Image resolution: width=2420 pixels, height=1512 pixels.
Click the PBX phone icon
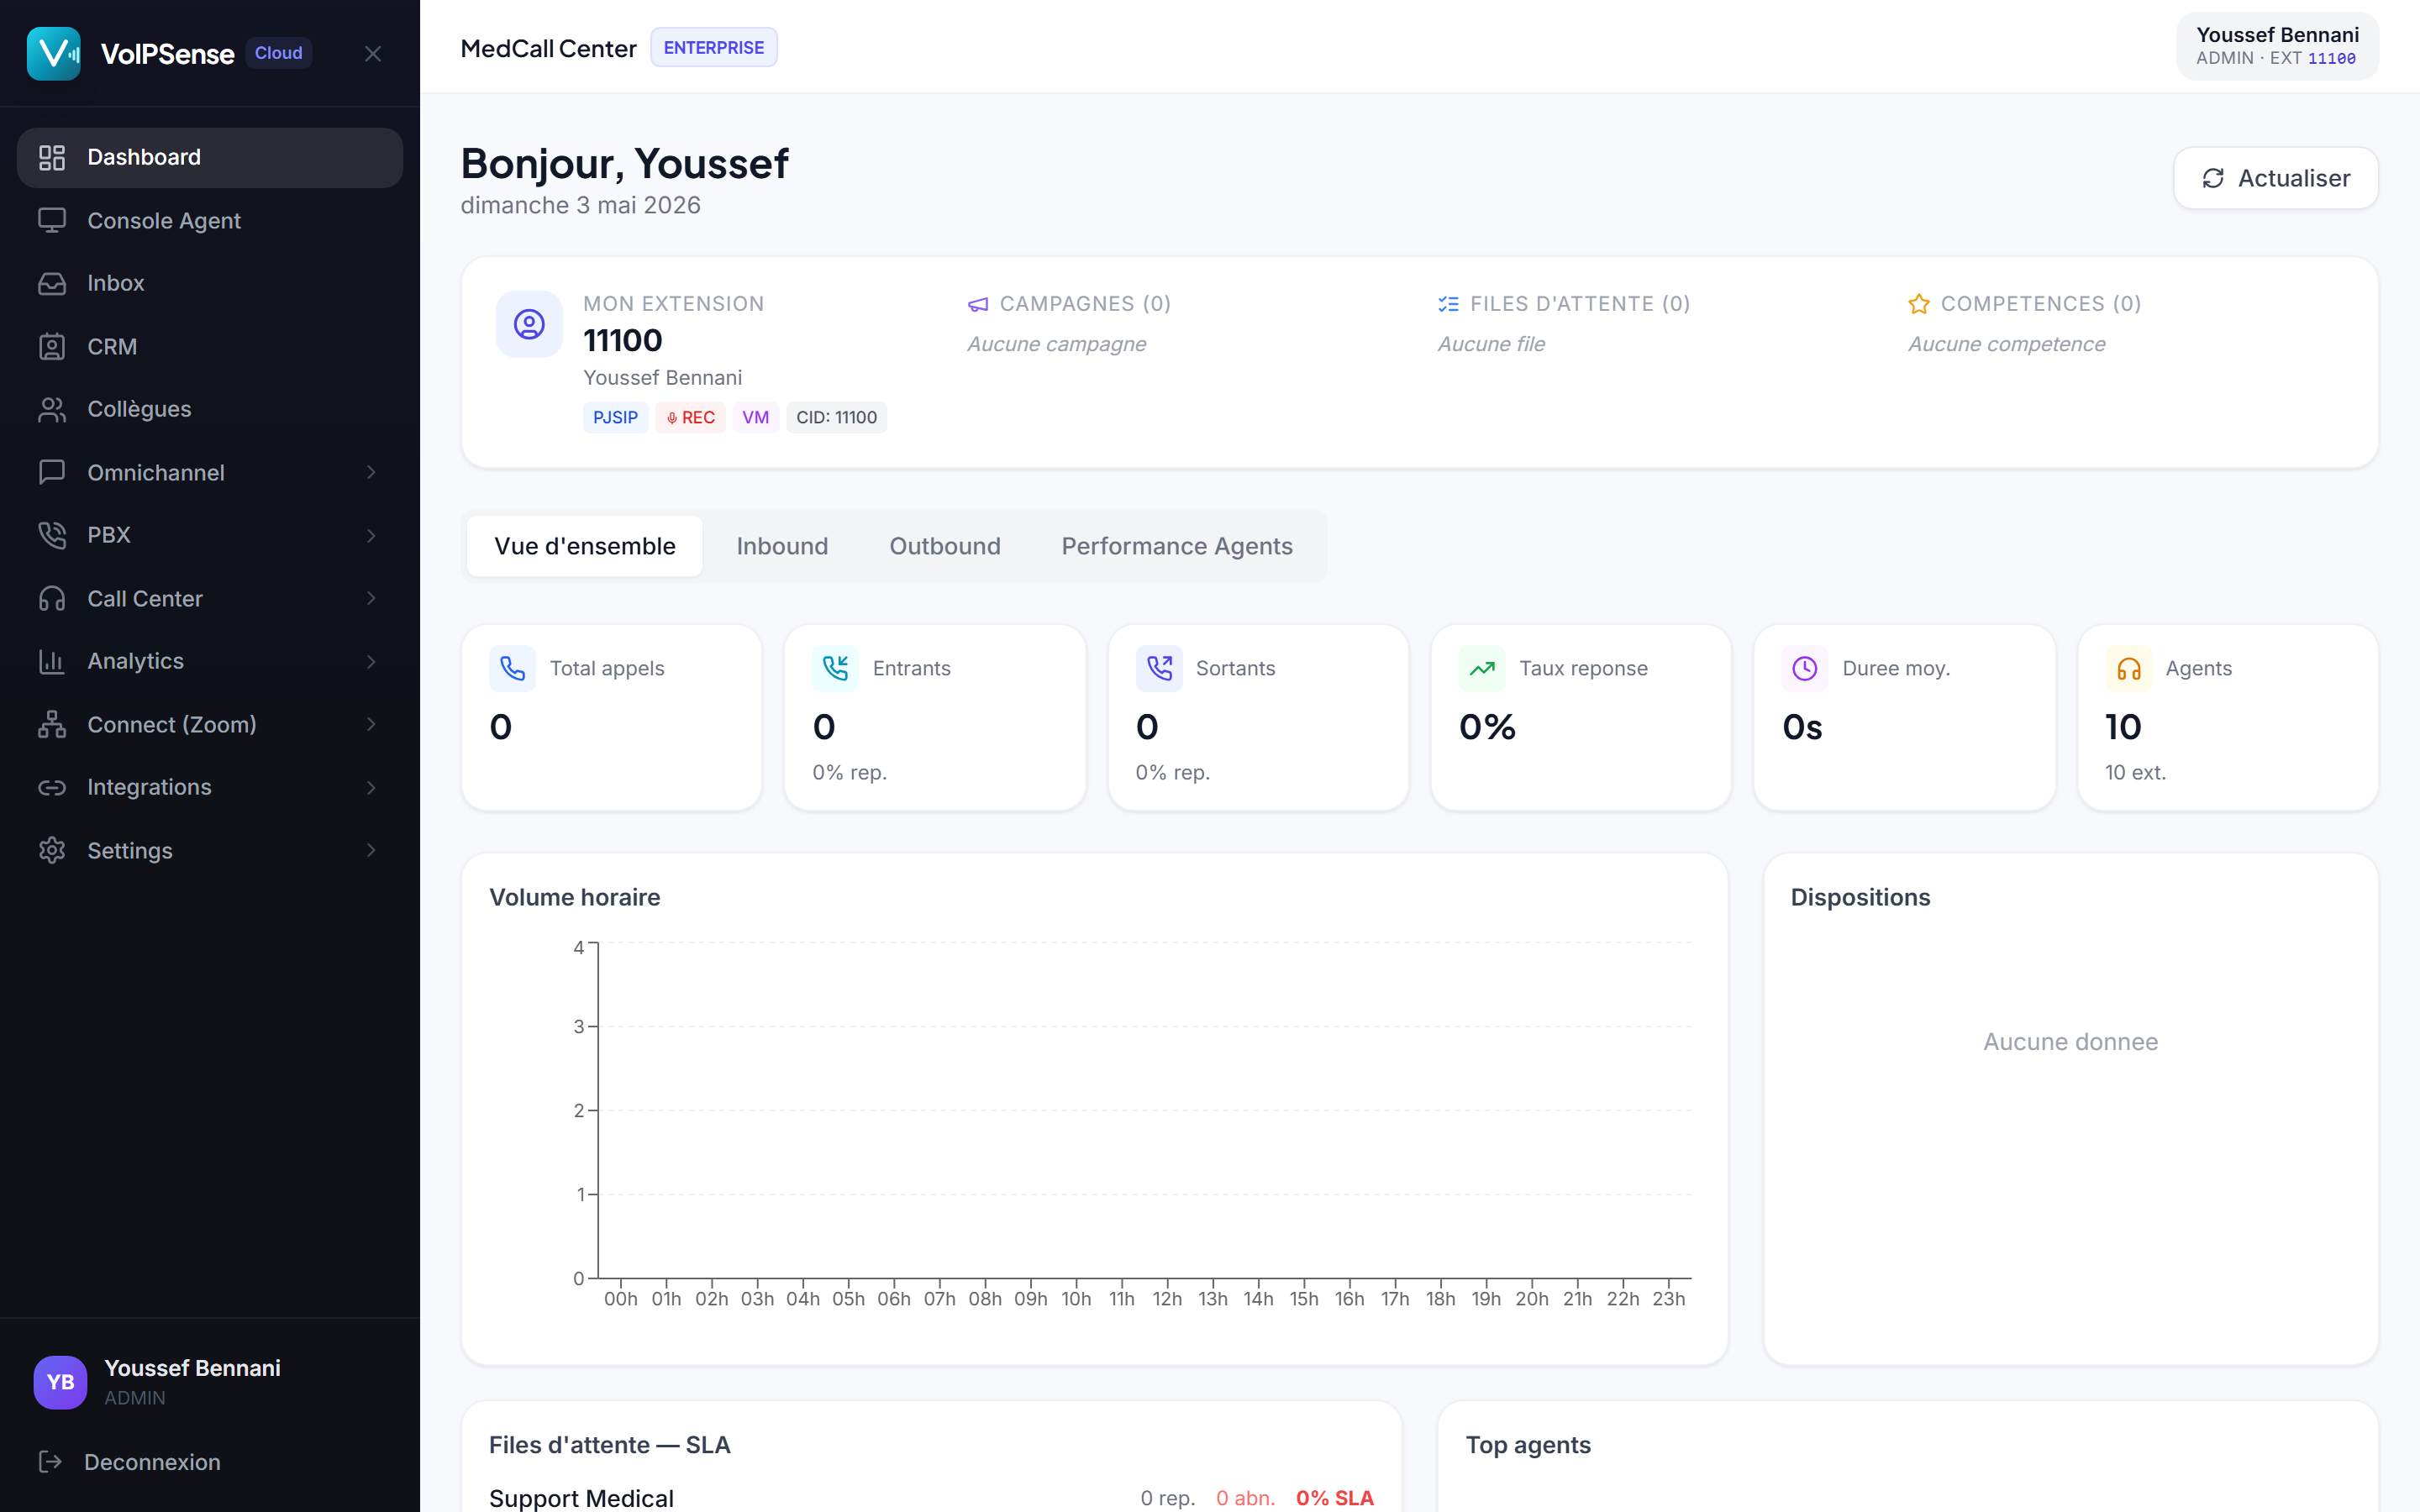tap(52, 535)
